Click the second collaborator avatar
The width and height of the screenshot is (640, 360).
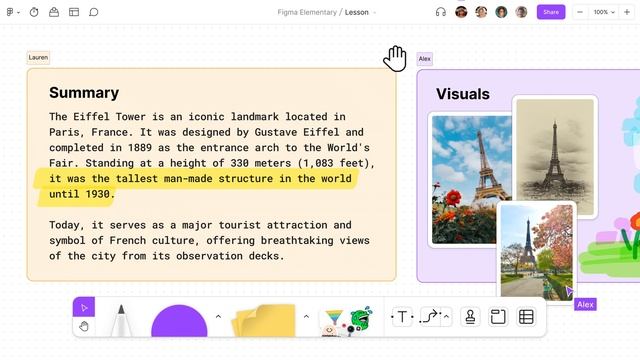(481, 12)
